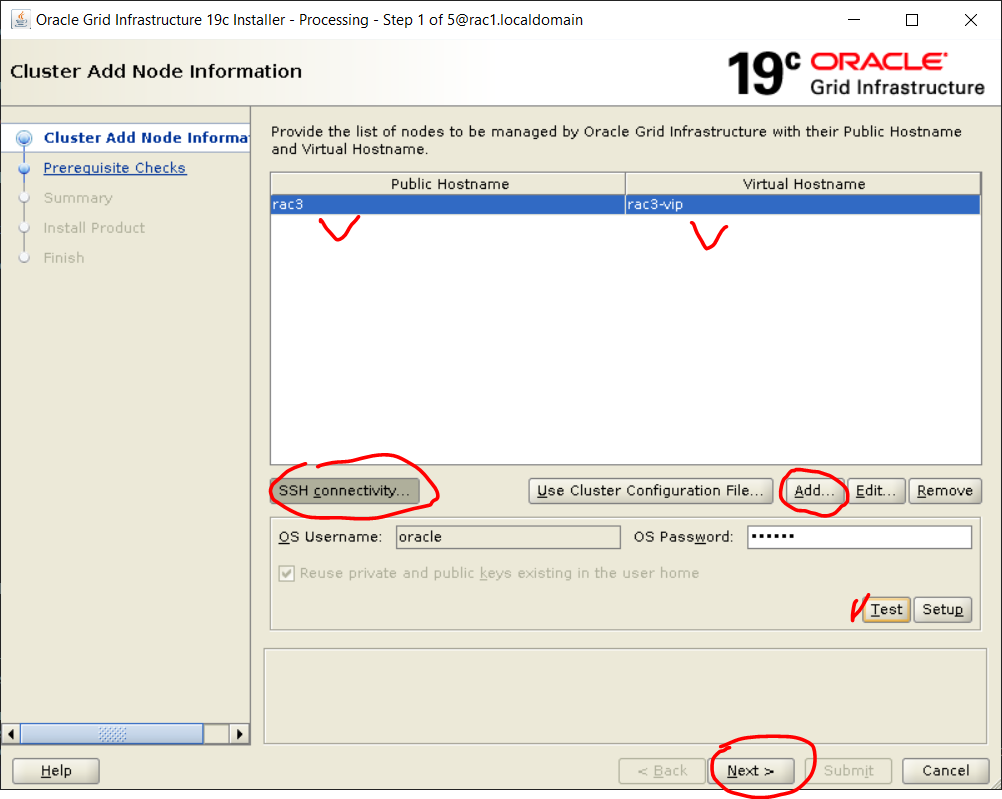This screenshot has width=1002, height=799.
Task: Click Setup for SSH connectivity
Action: point(942,610)
